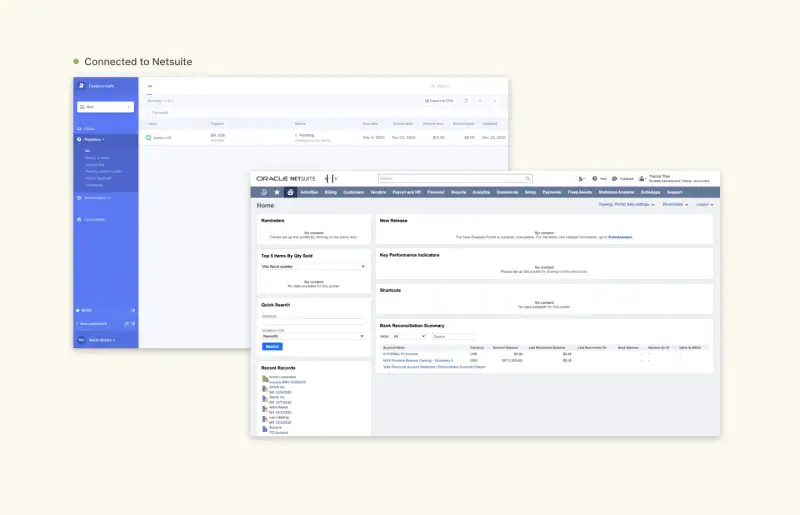Expand the Search For dropdown in Quick Search
800x515 pixels.
(x=312, y=336)
